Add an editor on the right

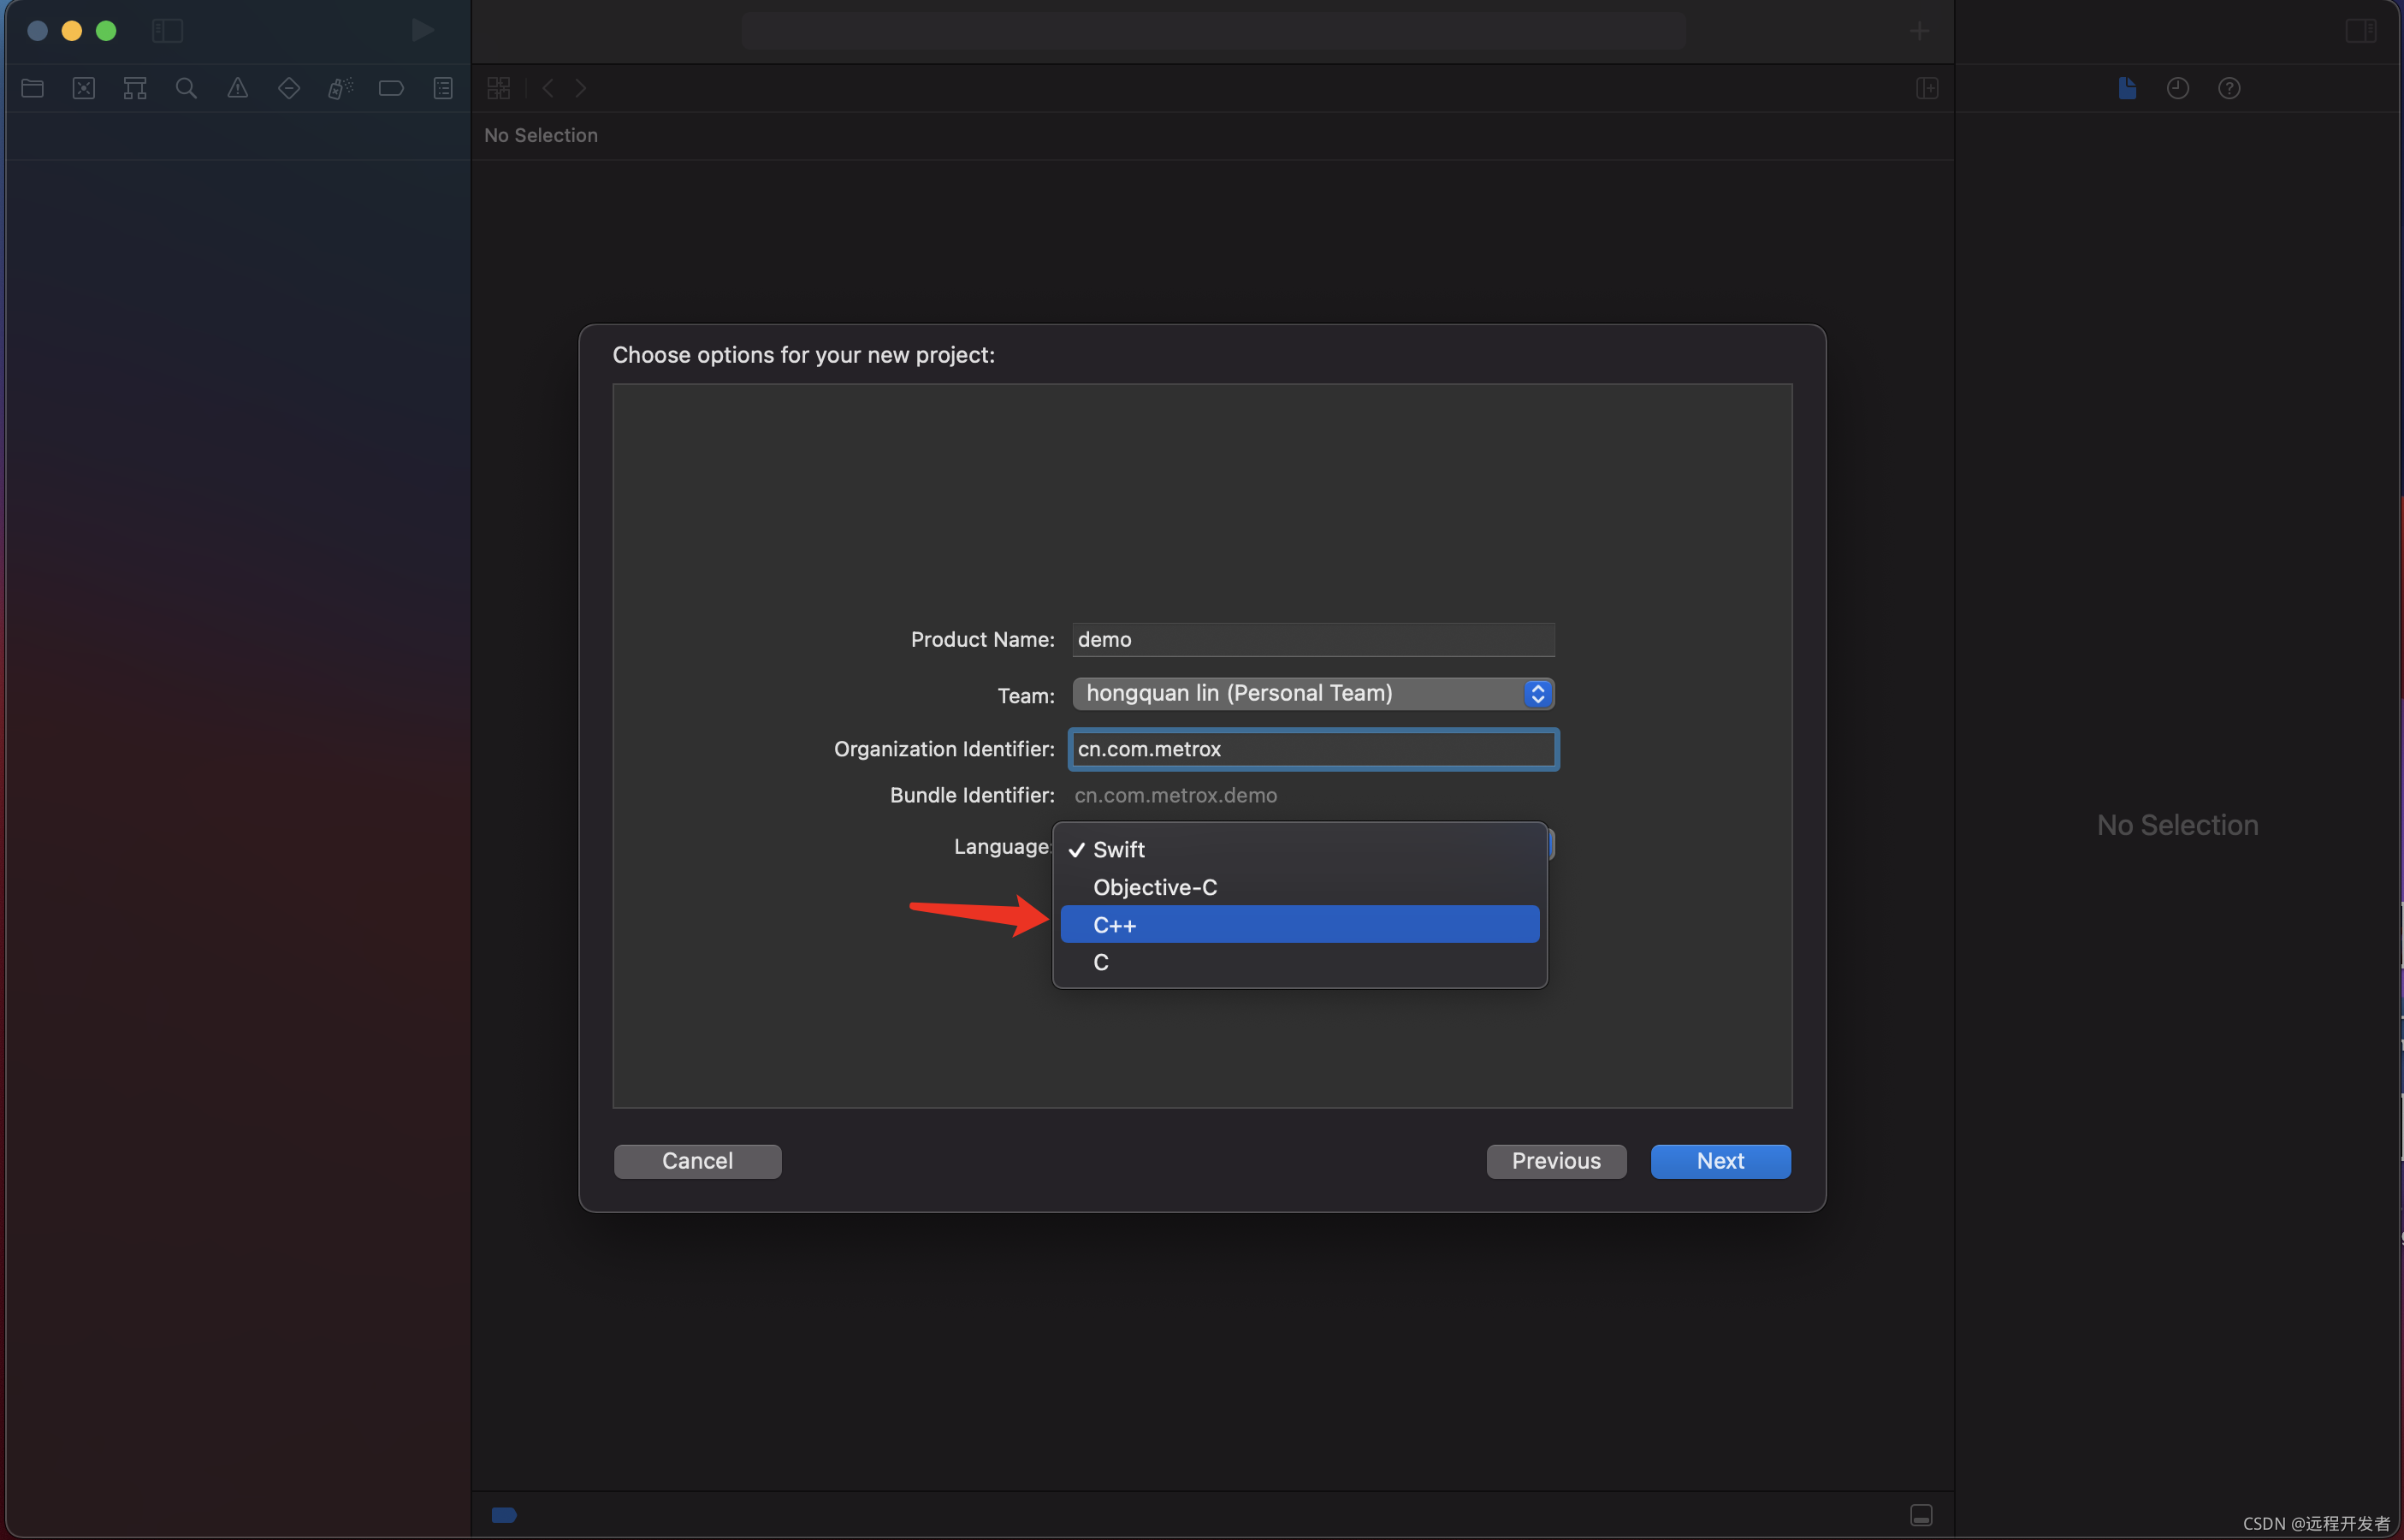pyautogui.click(x=1927, y=88)
